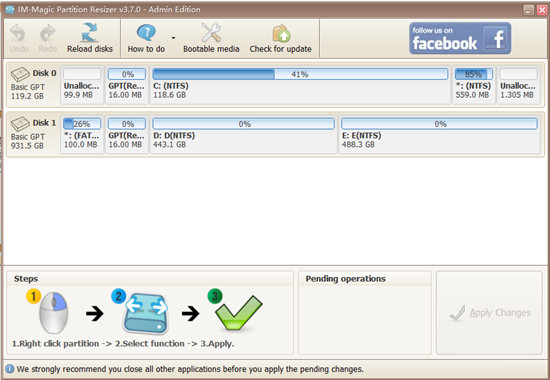Select the 100.0 MB FAT partition on Disk 1
550x380 pixels.
click(82, 134)
